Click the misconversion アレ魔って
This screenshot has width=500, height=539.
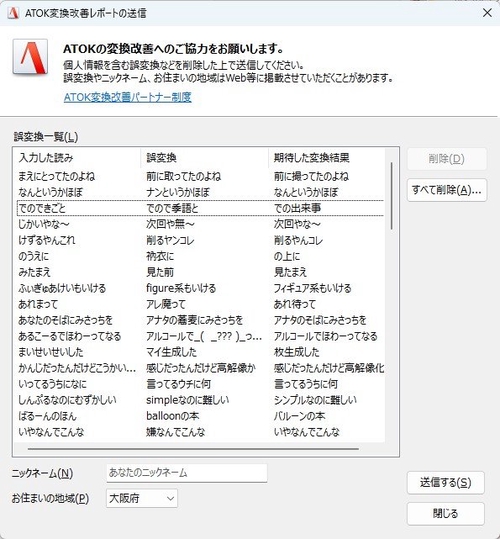coord(166,304)
